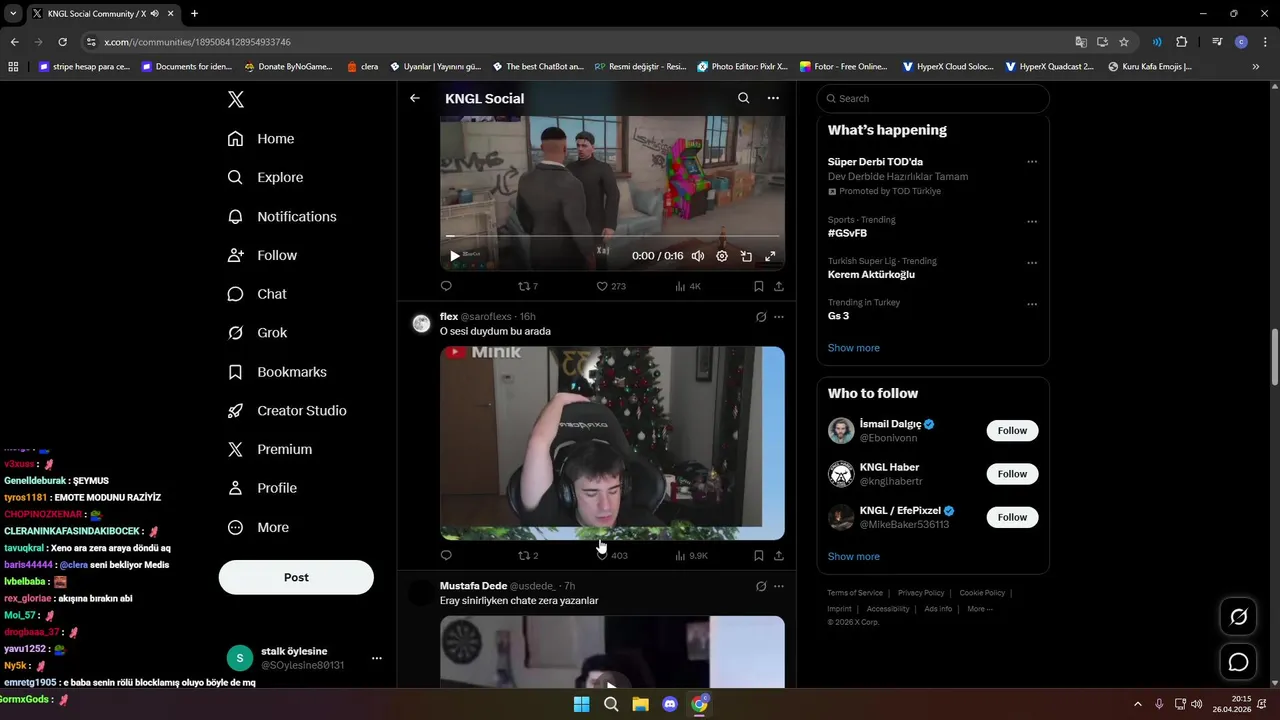Screen dimensions: 1280x720
Task: Follow KNGL / EfePixzel
Action: (x=1012, y=517)
